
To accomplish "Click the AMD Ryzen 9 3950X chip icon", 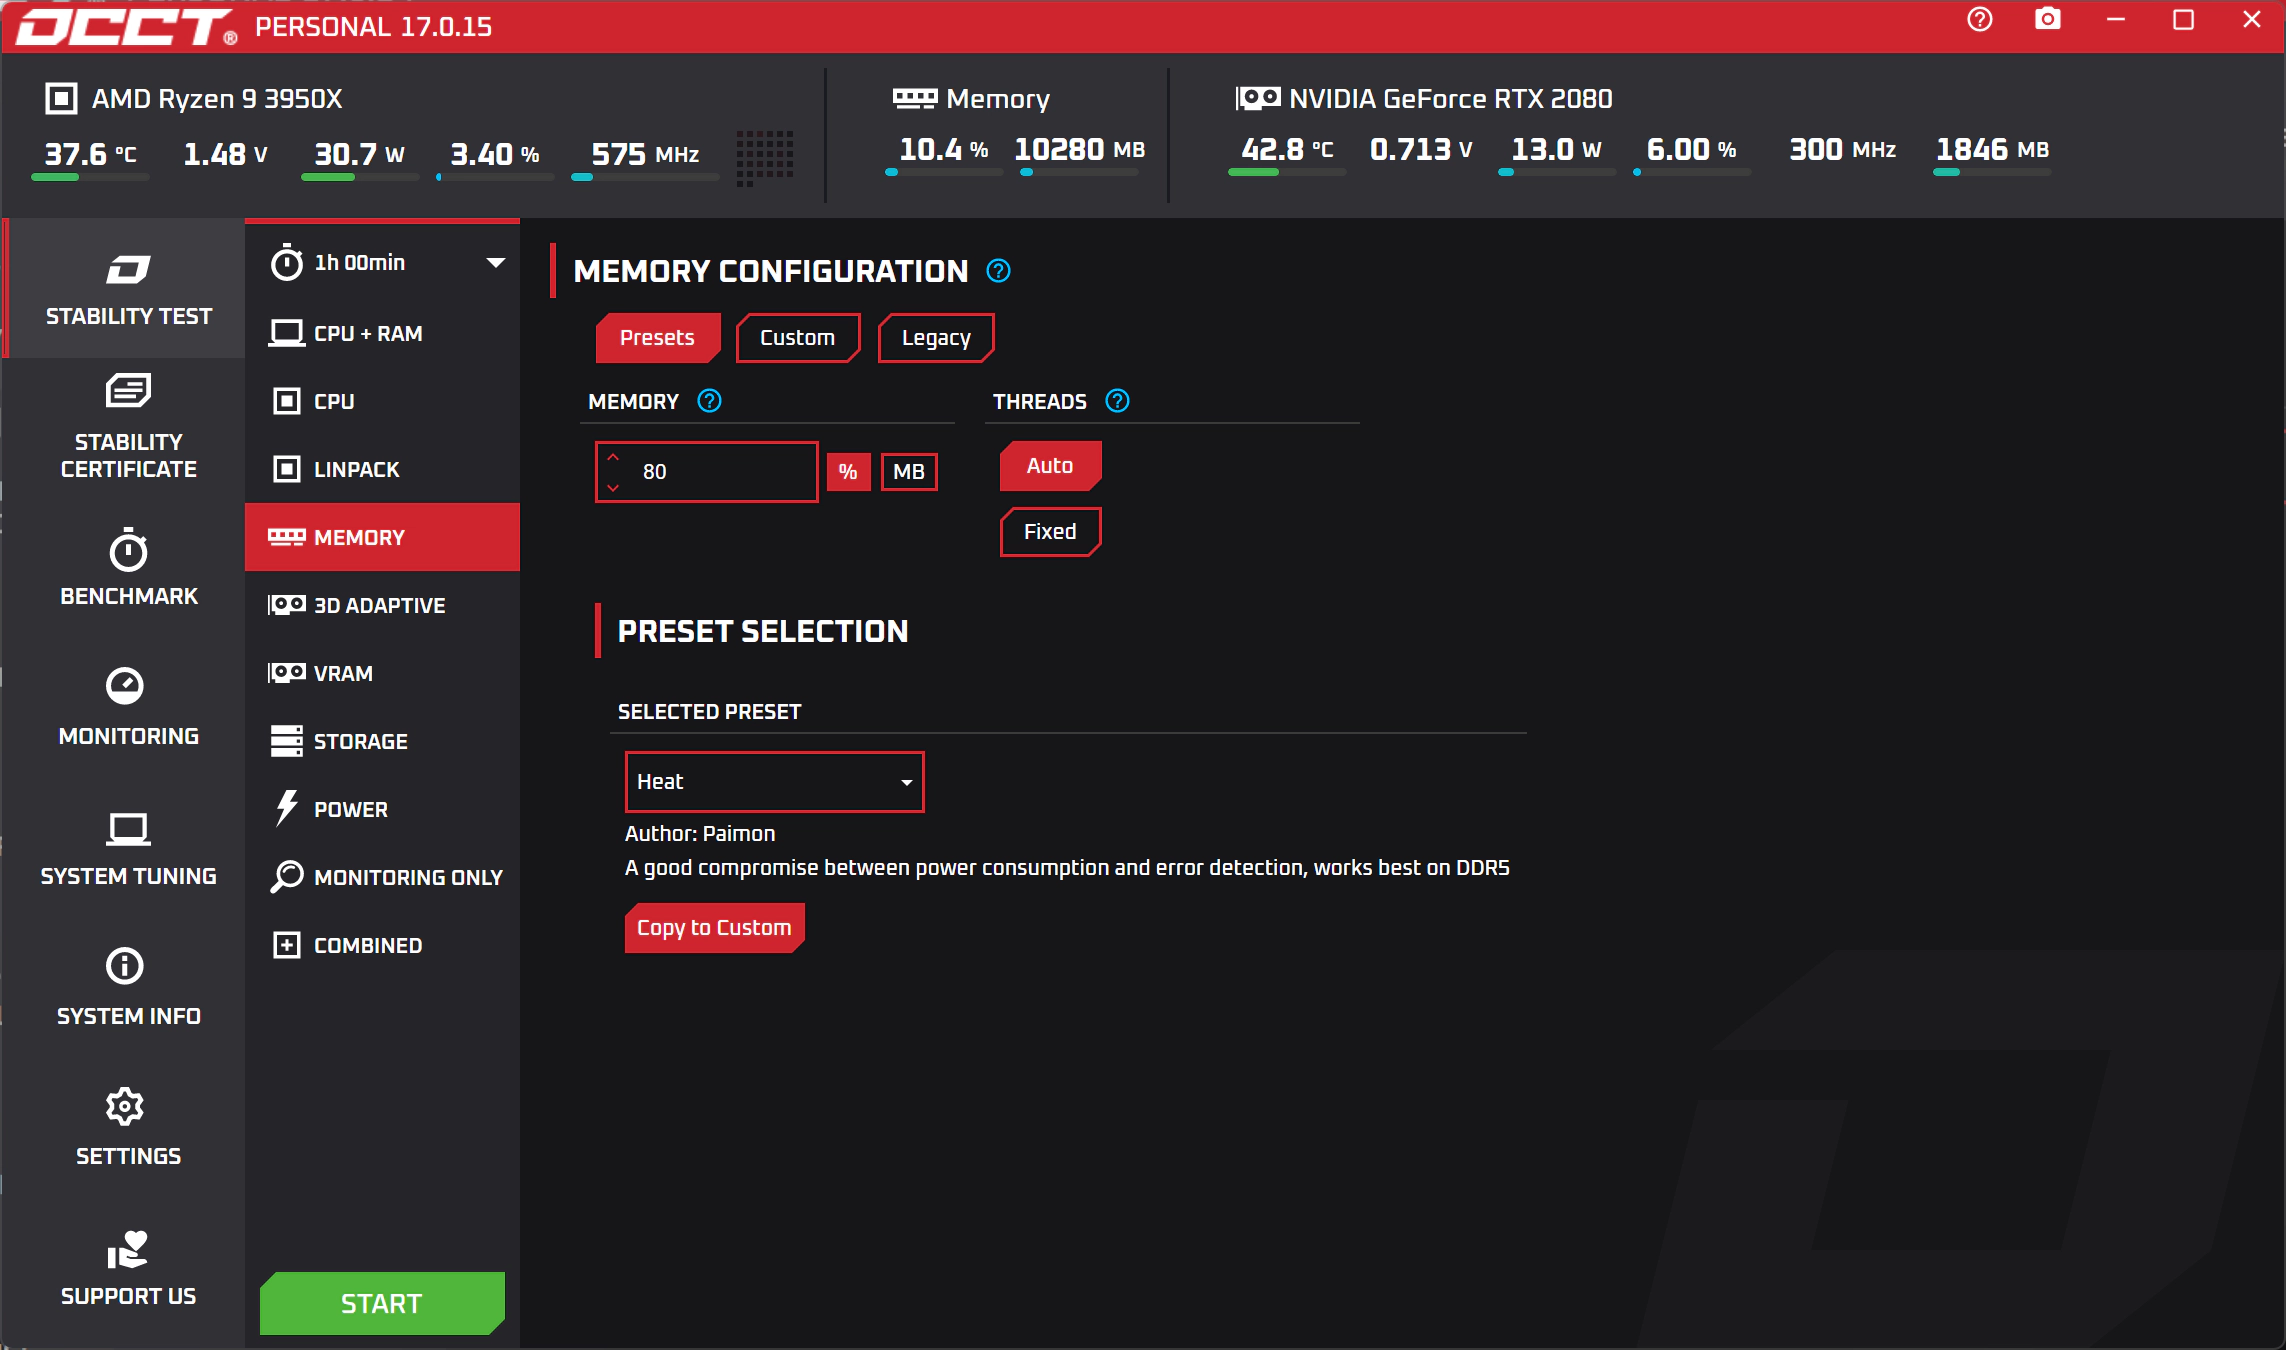I will [x=61, y=98].
